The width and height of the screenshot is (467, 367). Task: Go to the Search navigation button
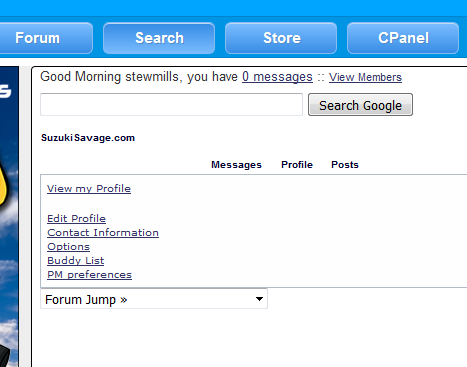coord(159,38)
